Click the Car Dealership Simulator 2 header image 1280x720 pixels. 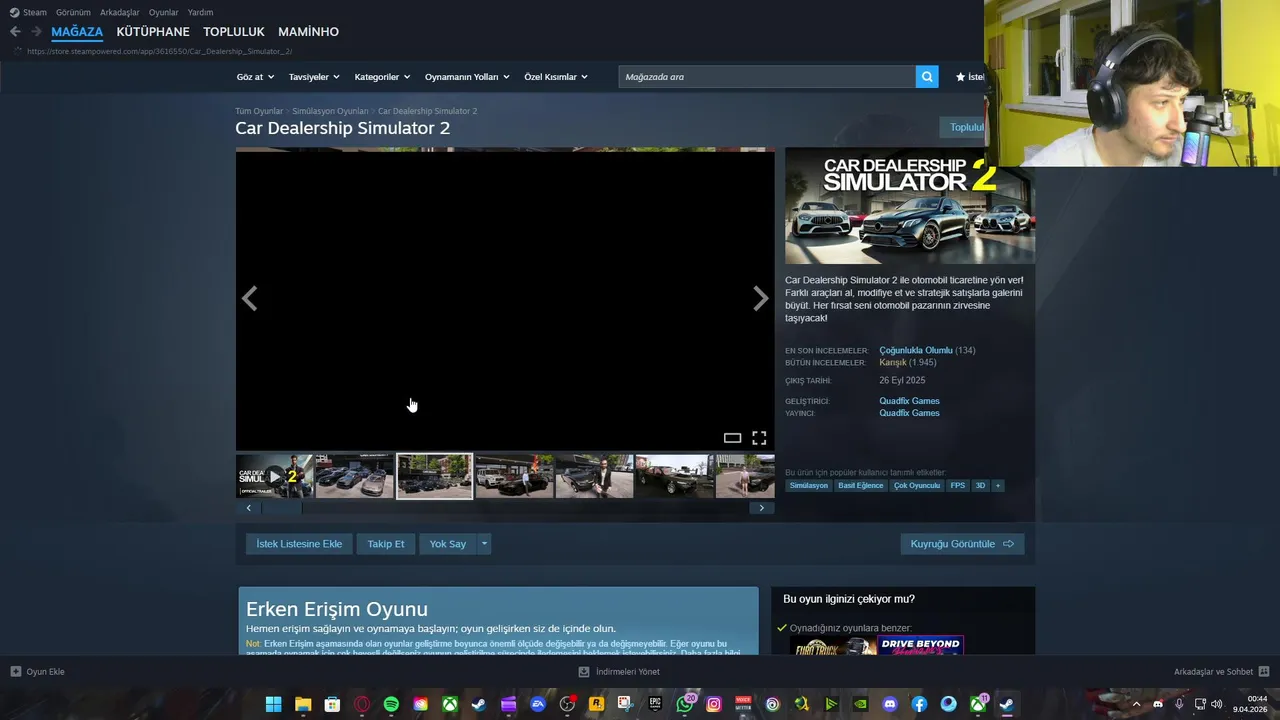pyautogui.click(x=910, y=206)
